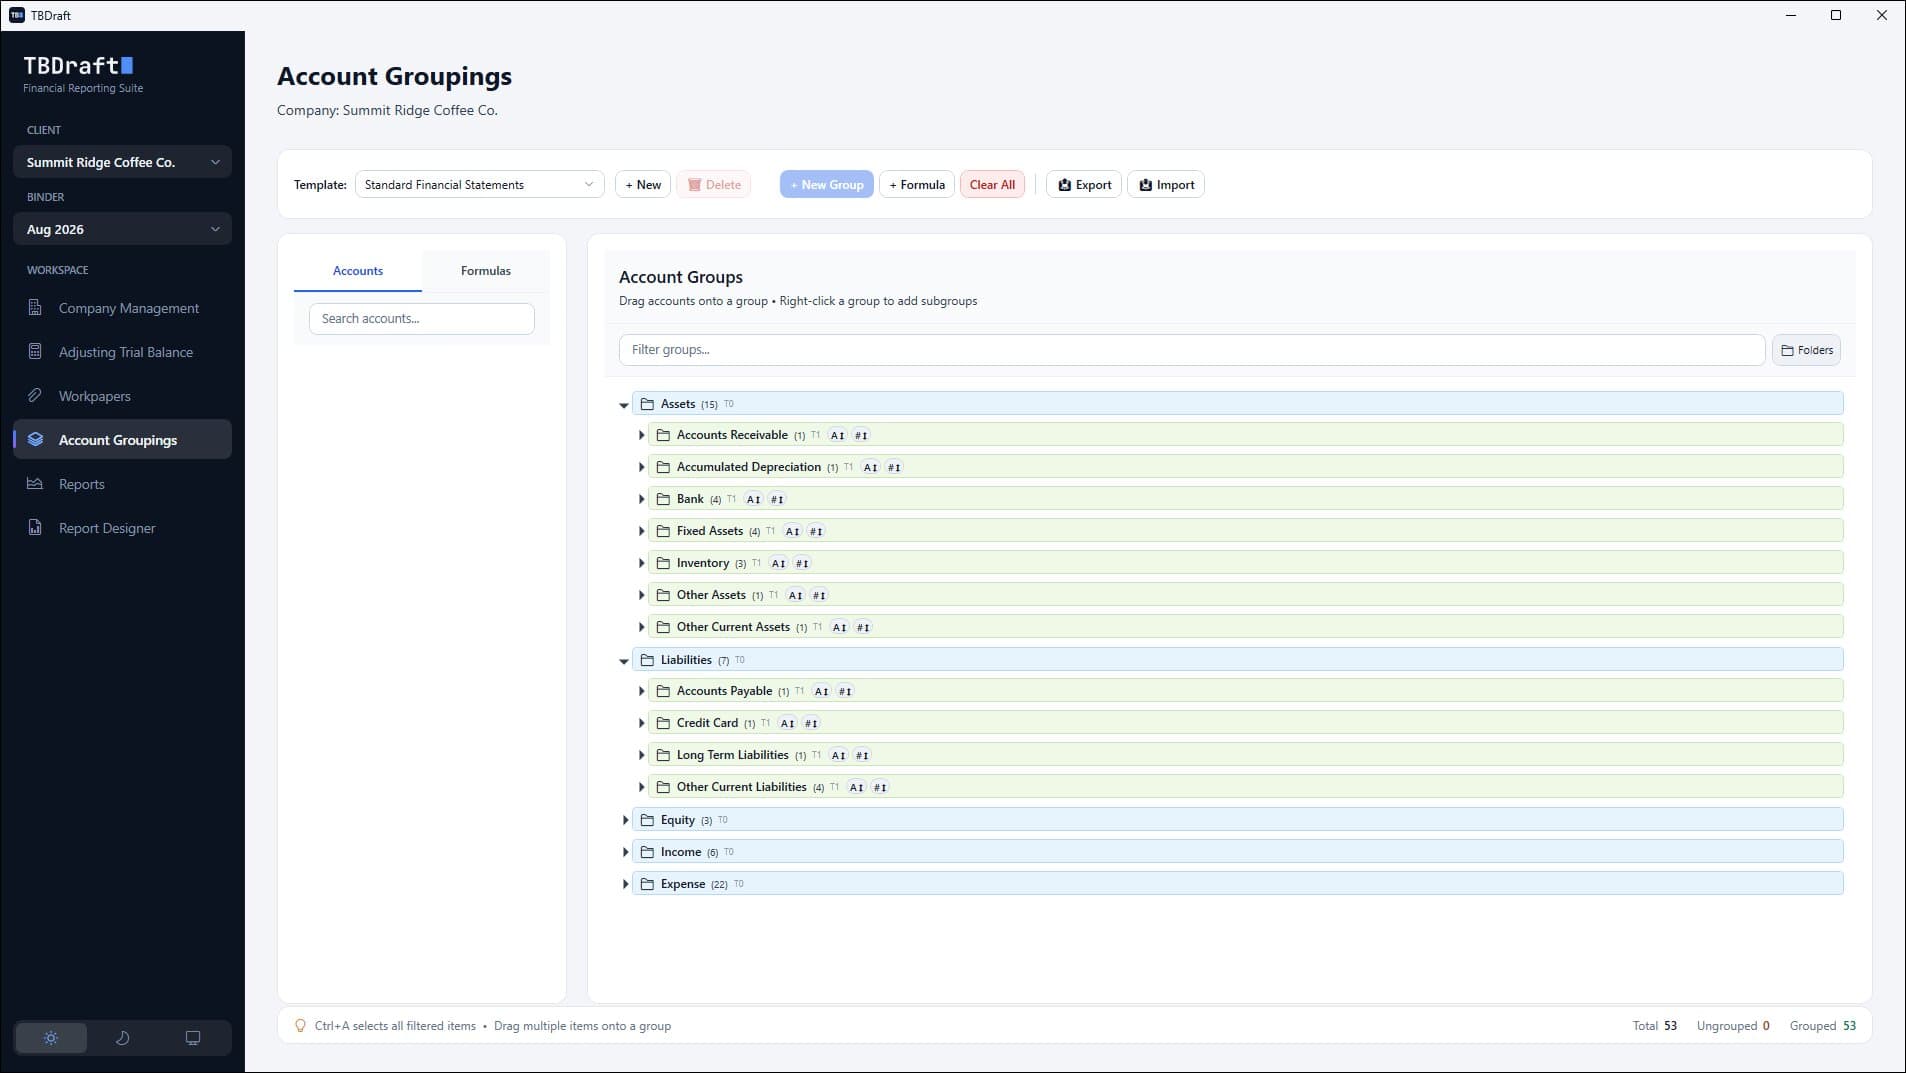The height and width of the screenshot is (1073, 1906).
Task: Expand the Bank subgroup arrow
Action: click(641, 499)
